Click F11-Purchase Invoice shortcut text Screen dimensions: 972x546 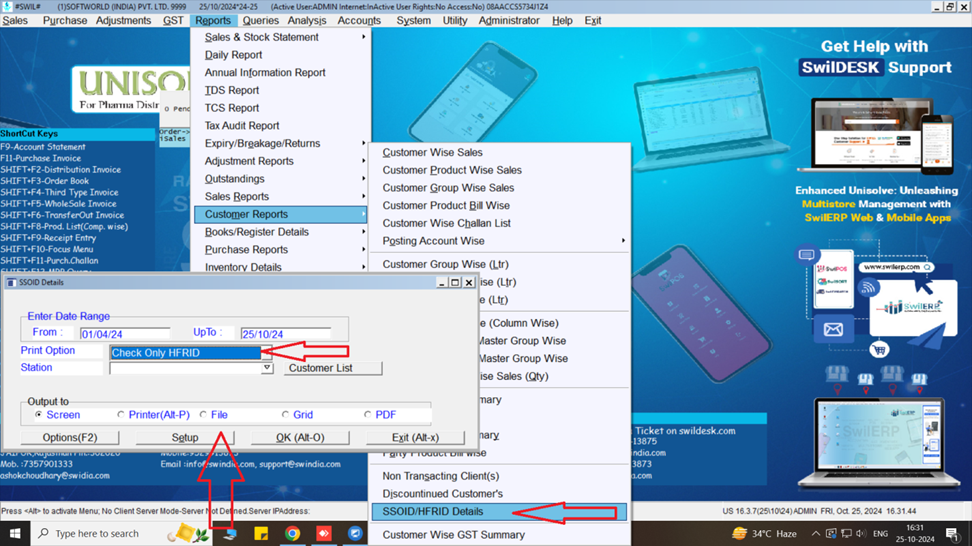click(40, 158)
